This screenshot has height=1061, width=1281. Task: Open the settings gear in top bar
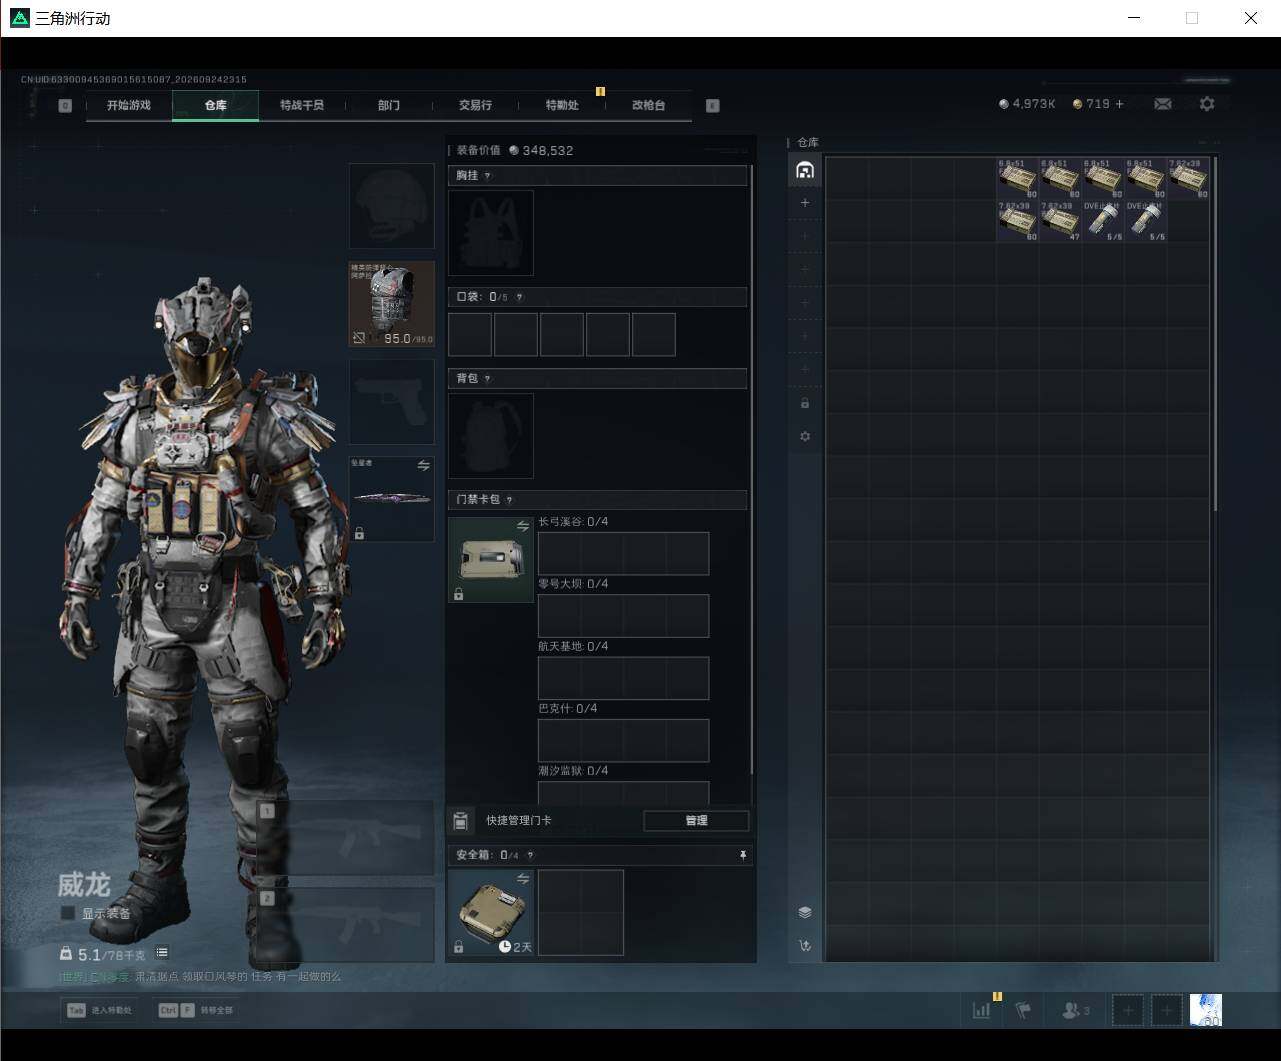pos(1207,104)
